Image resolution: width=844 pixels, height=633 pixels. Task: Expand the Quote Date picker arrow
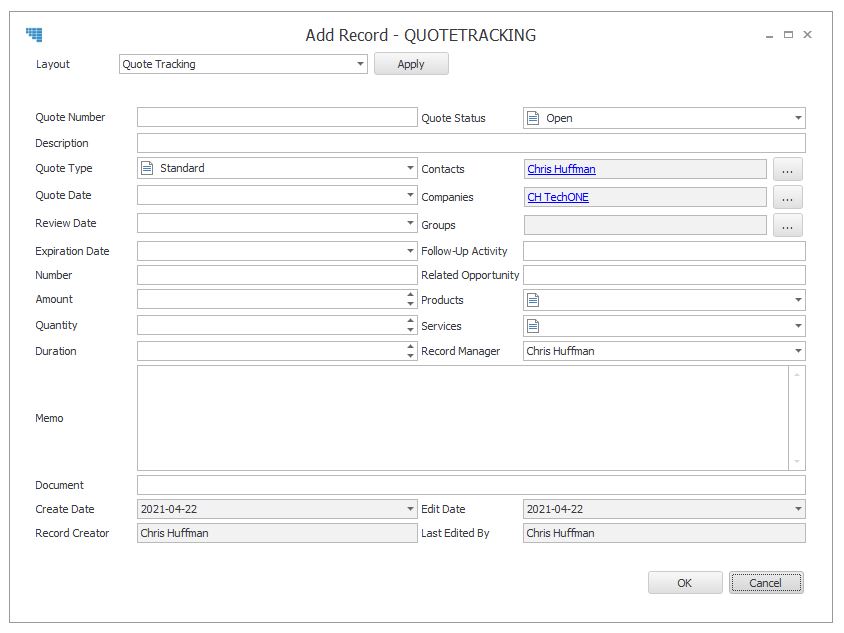[x=410, y=195]
